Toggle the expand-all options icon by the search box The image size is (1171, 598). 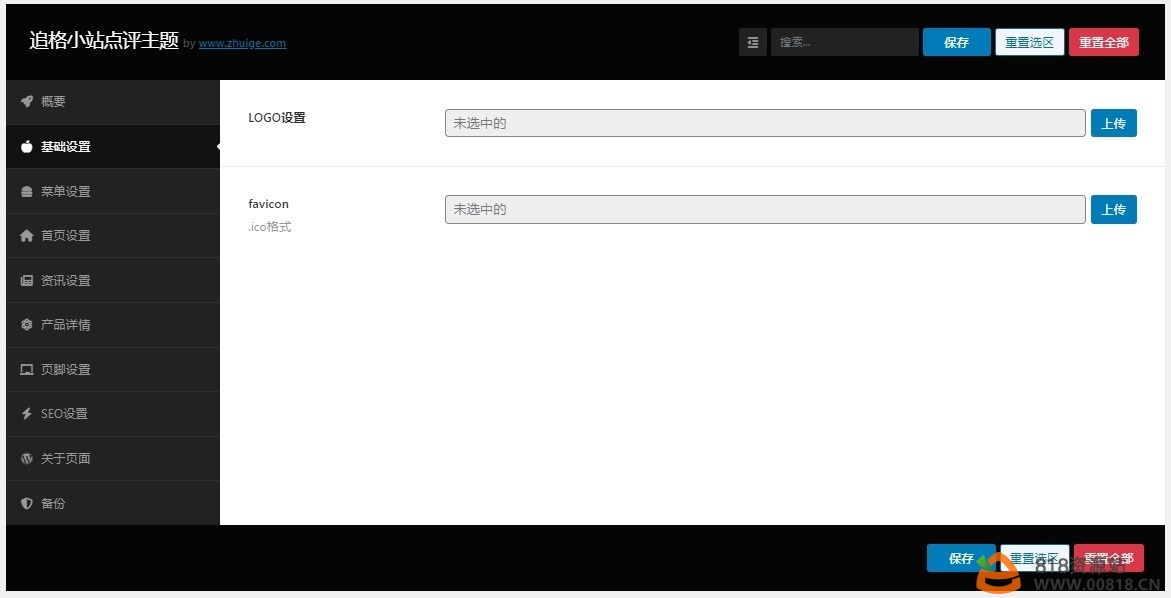[753, 43]
